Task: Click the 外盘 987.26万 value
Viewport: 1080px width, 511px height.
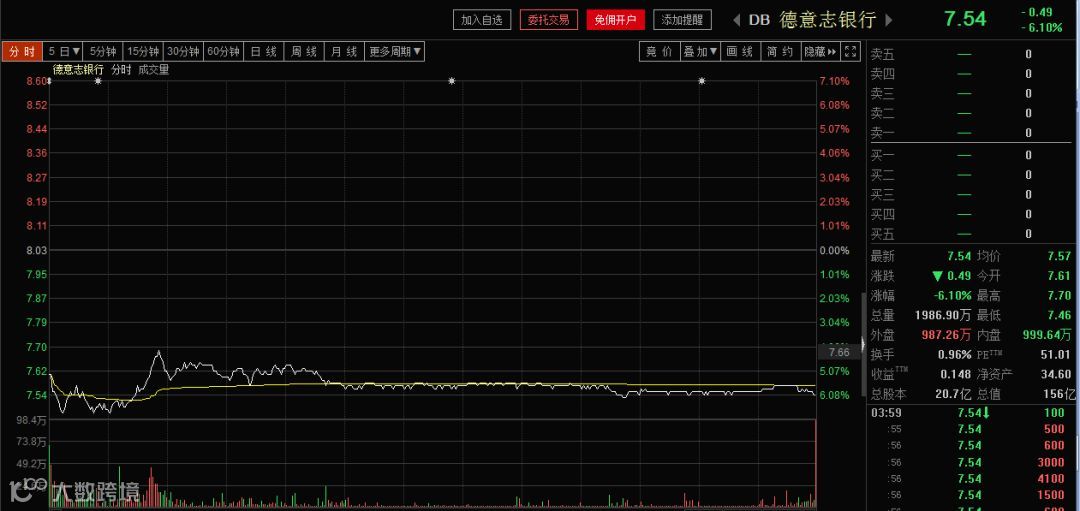Action: [946, 335]
